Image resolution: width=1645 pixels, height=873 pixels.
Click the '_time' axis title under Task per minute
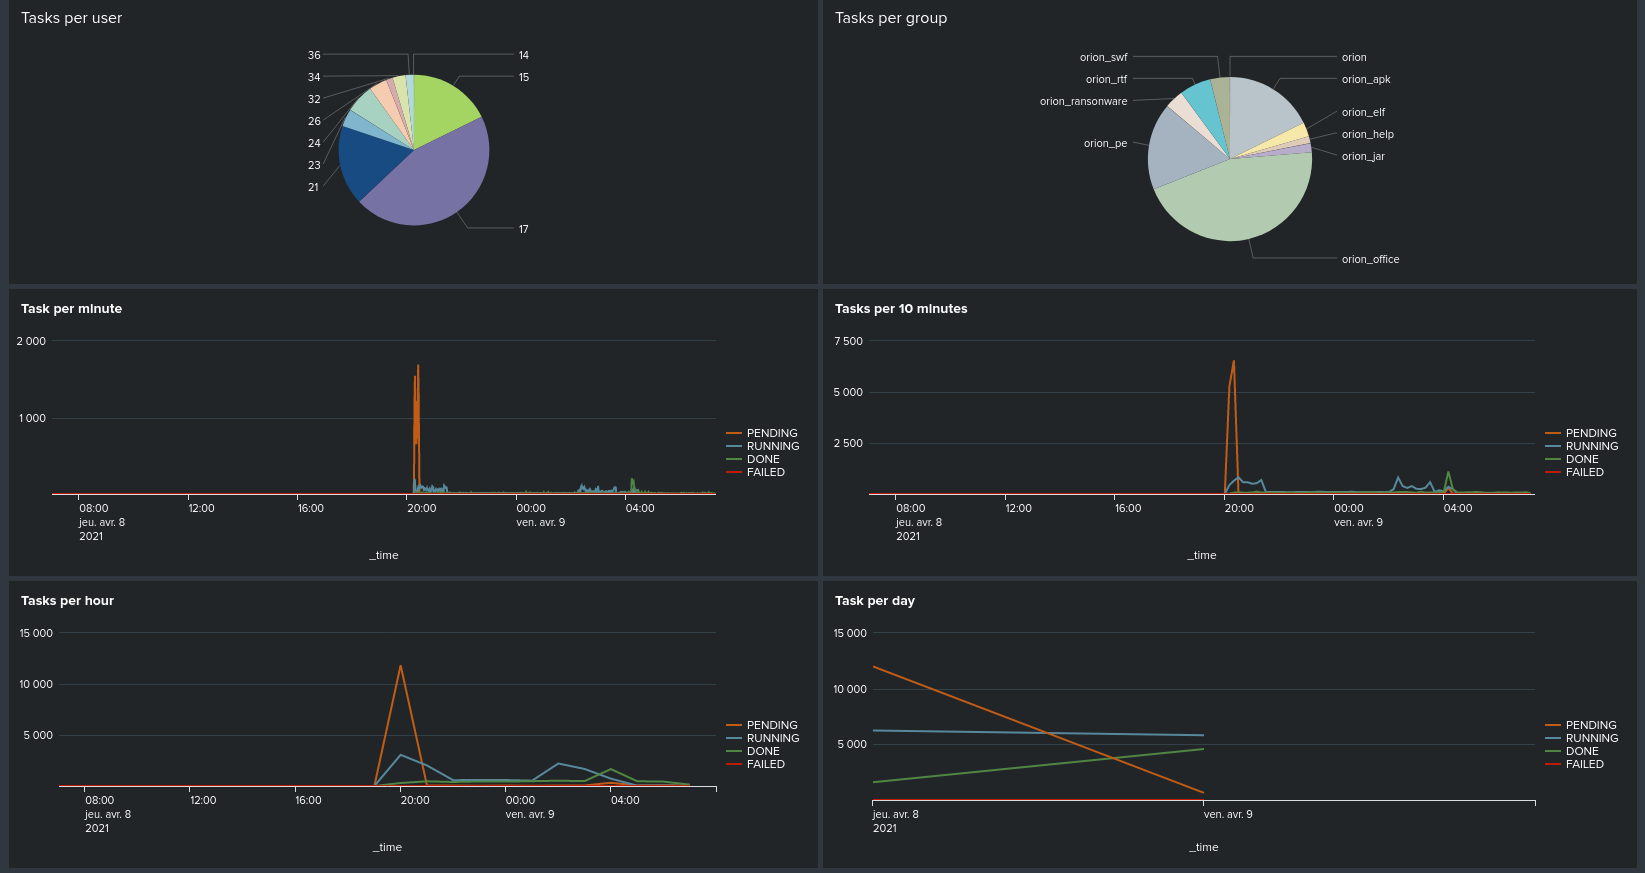click(384, 555)
